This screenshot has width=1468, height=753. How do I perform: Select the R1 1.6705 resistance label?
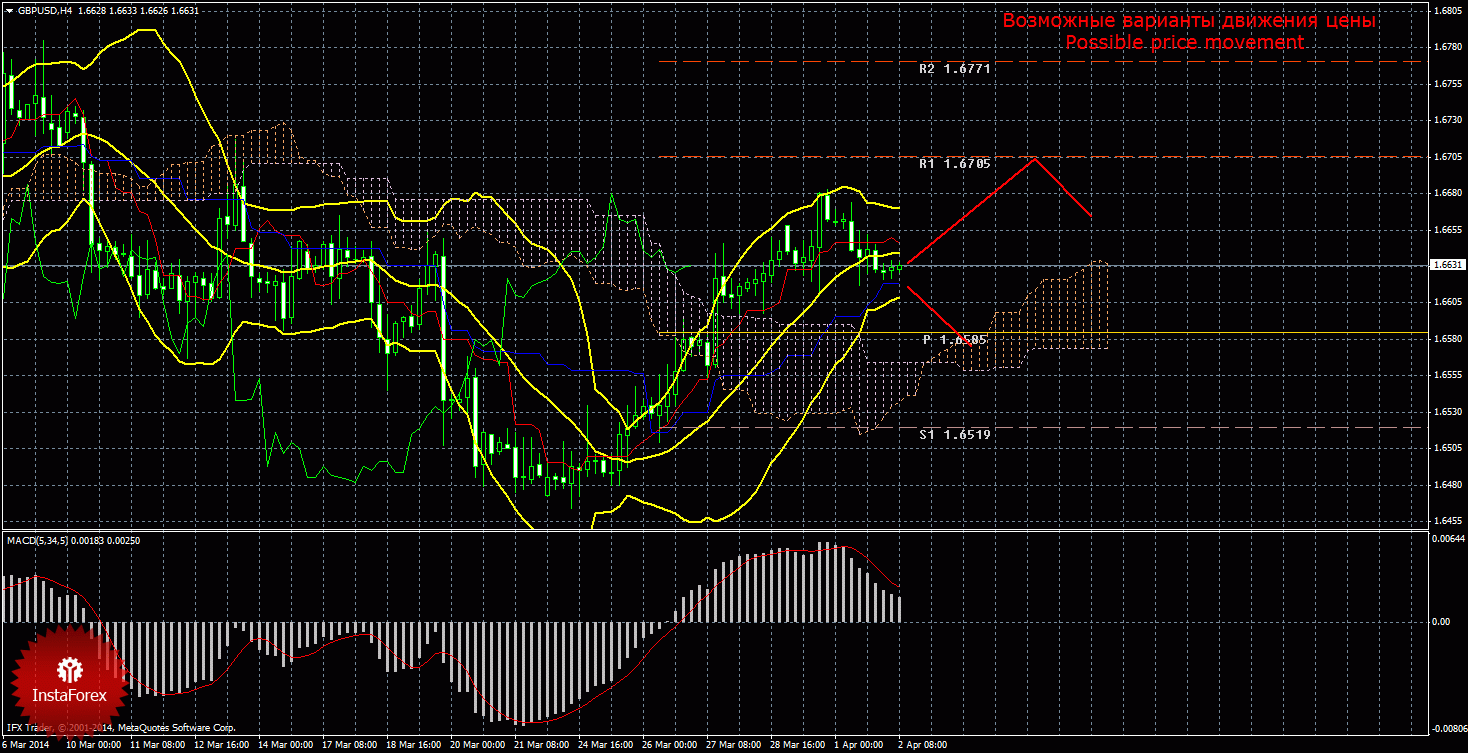pos(954,163)
